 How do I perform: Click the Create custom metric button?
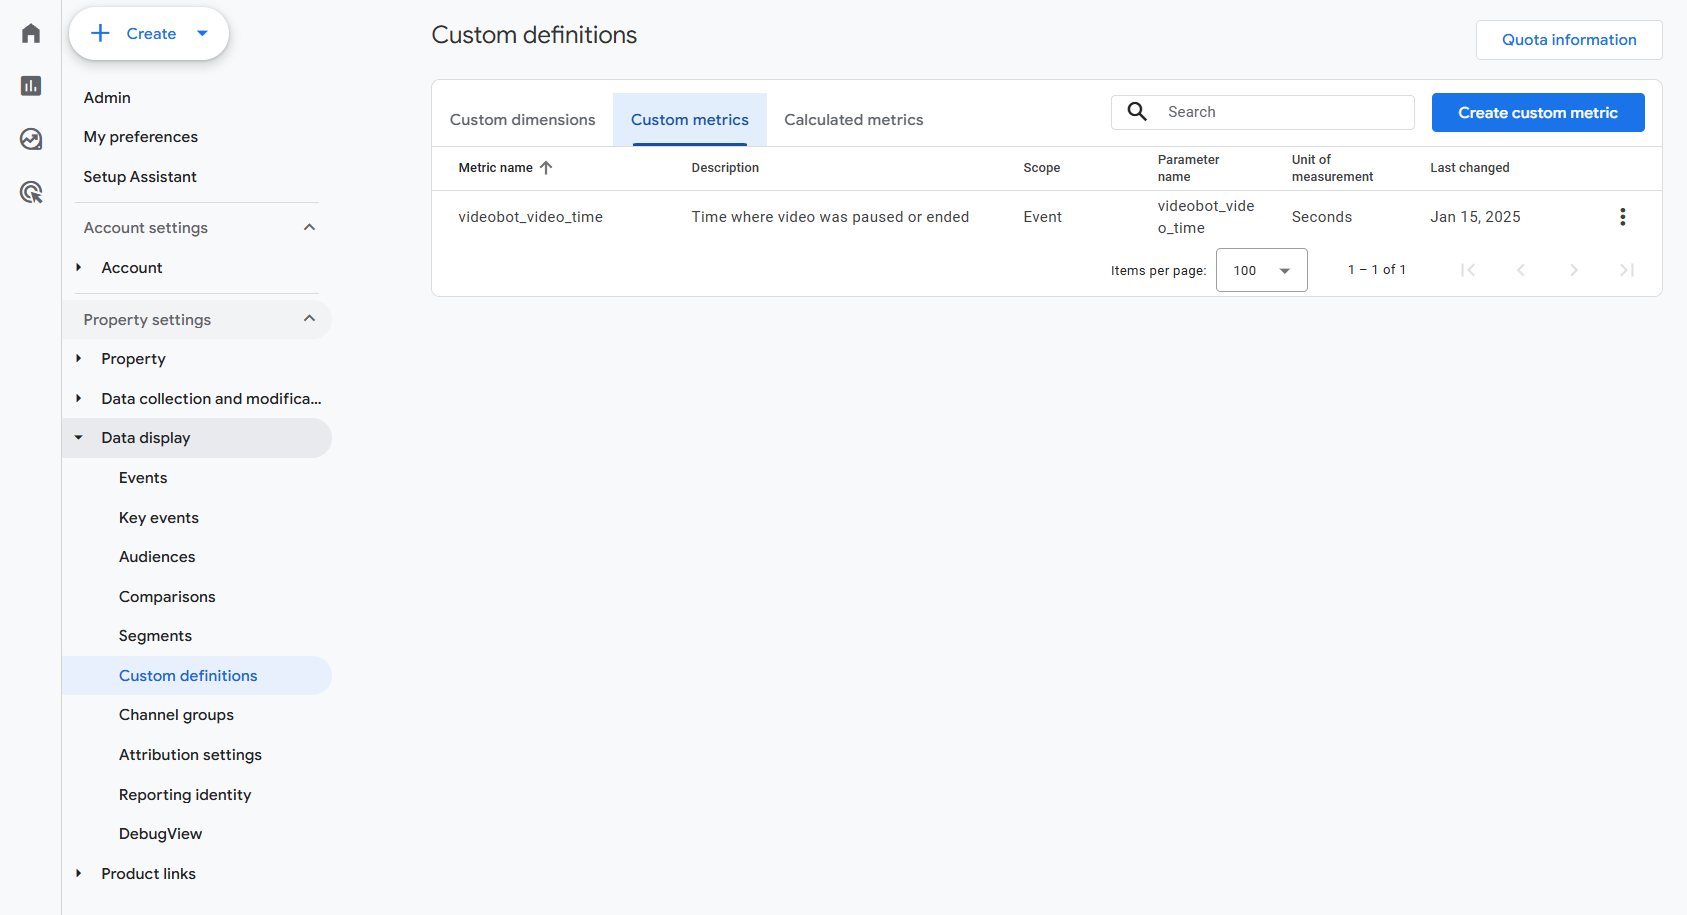point(1538,112)
